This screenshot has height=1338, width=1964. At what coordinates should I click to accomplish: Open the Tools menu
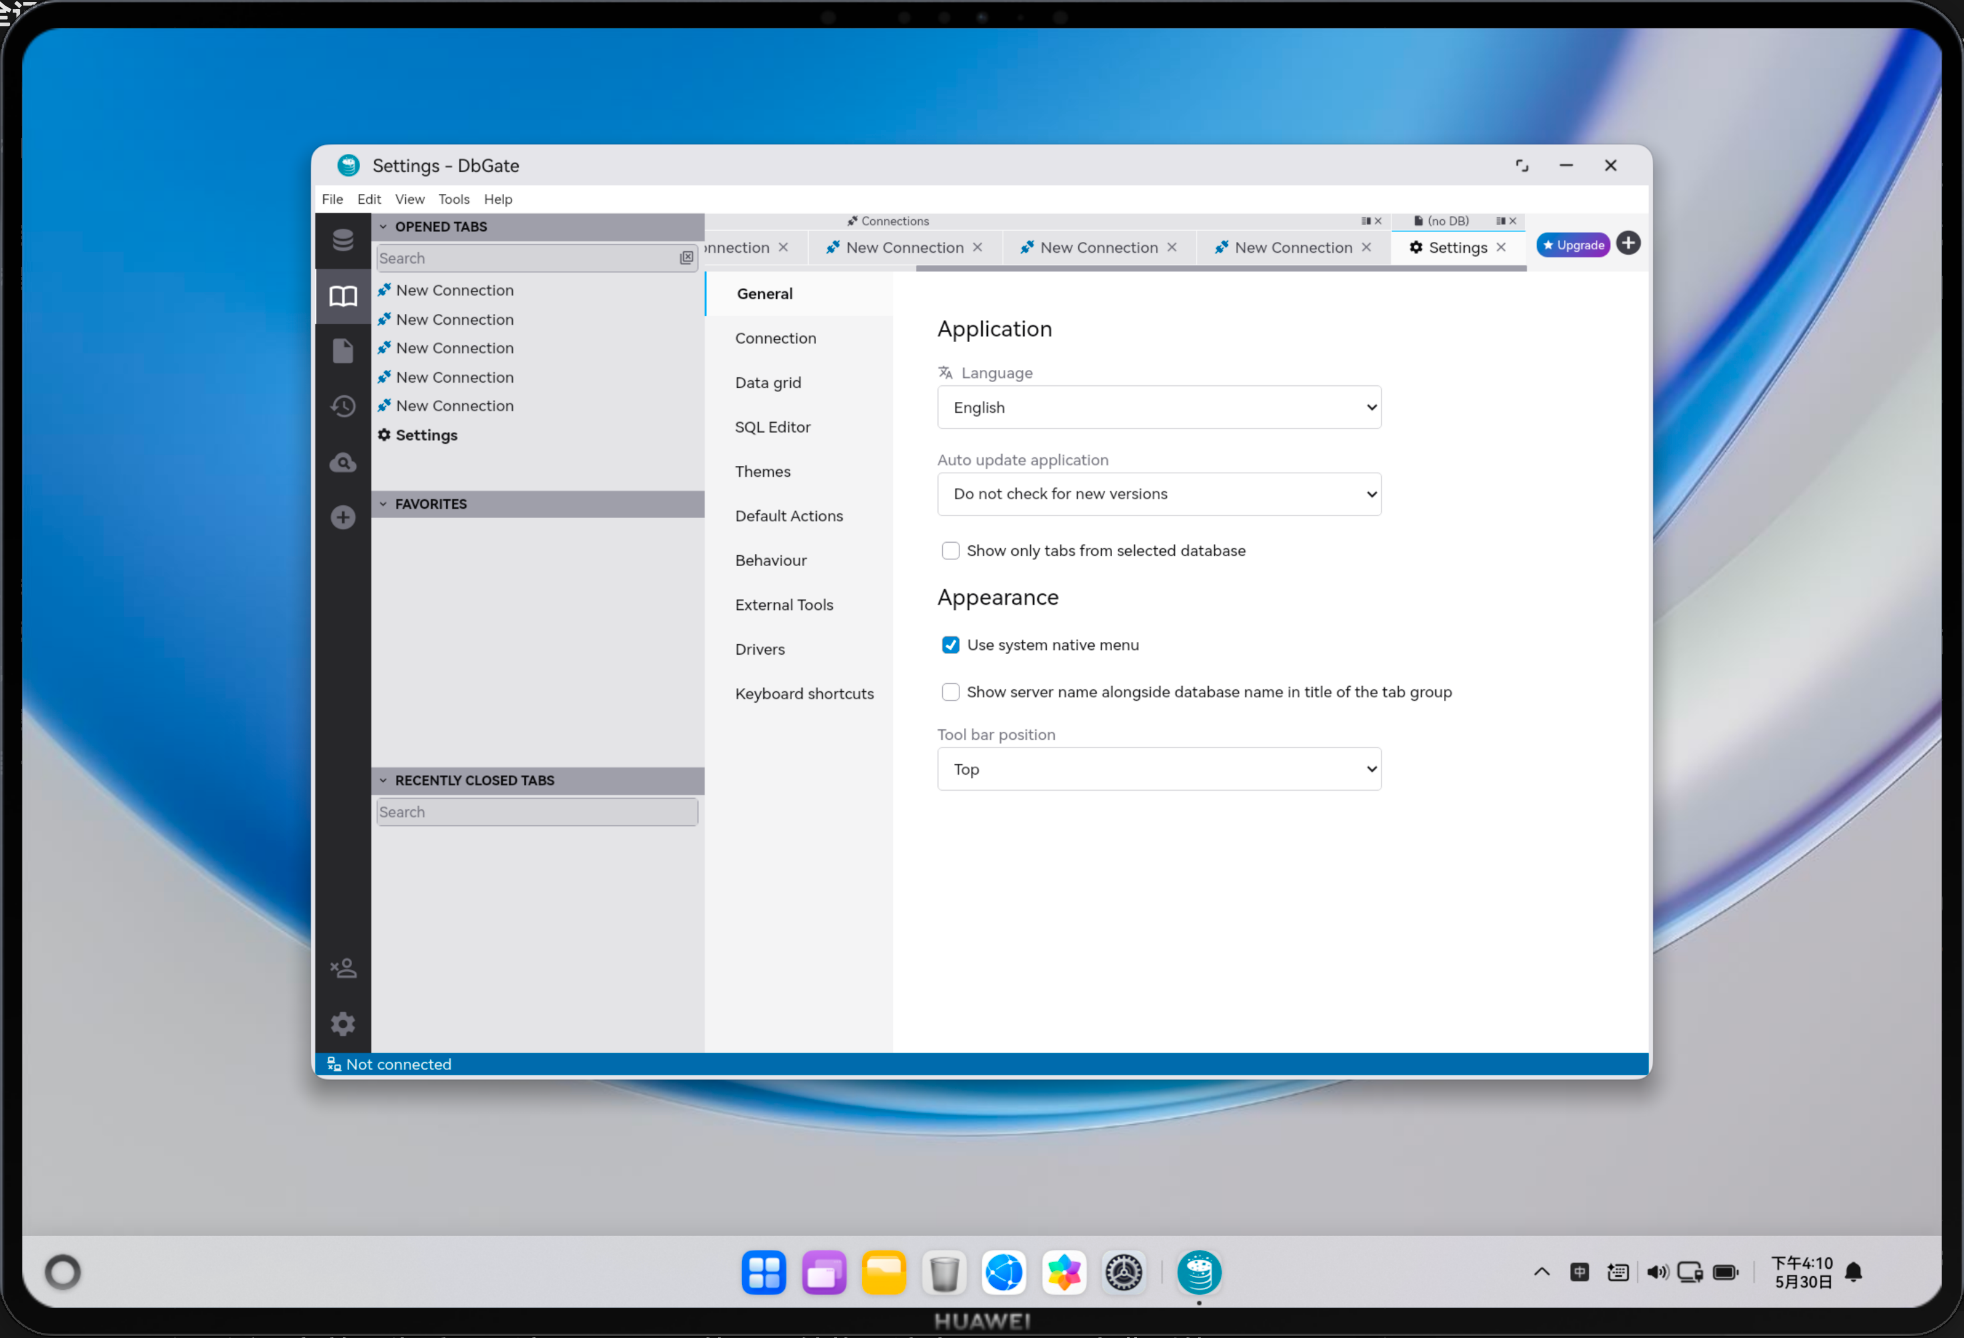[x=454, y=199]
